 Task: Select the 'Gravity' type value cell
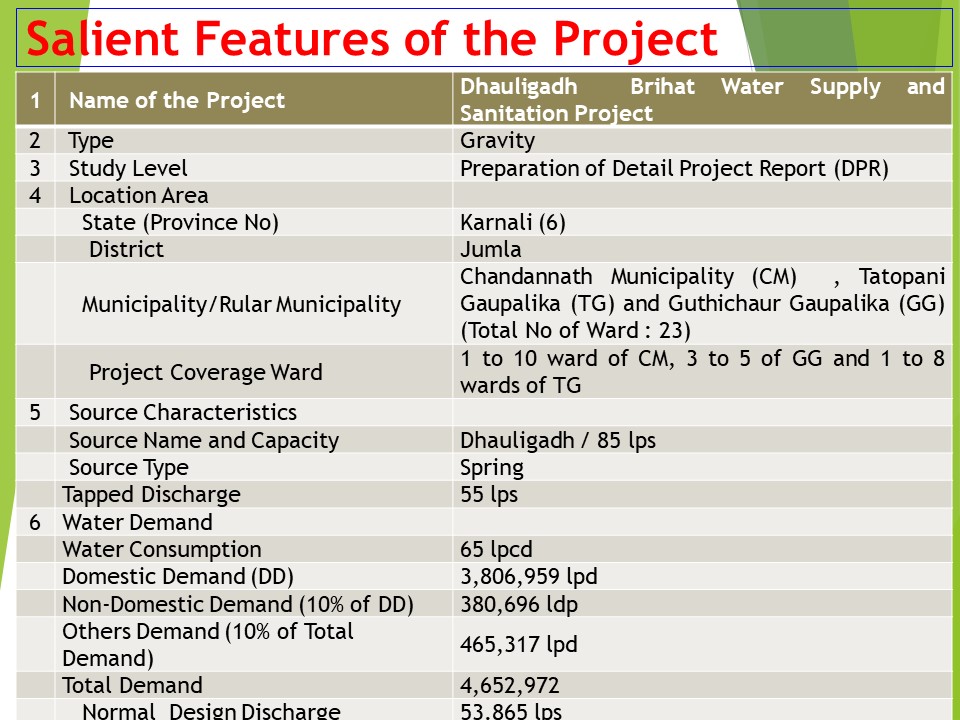[x=497, y=141]
